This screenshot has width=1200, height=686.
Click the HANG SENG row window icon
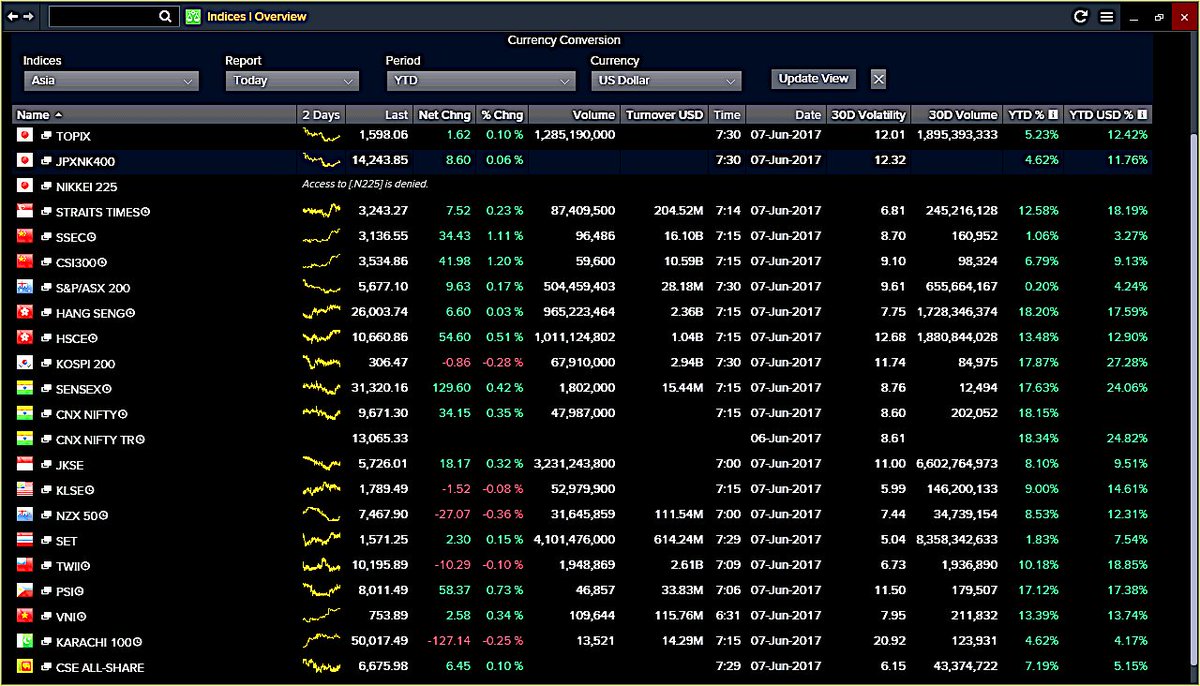coord(46,313)
